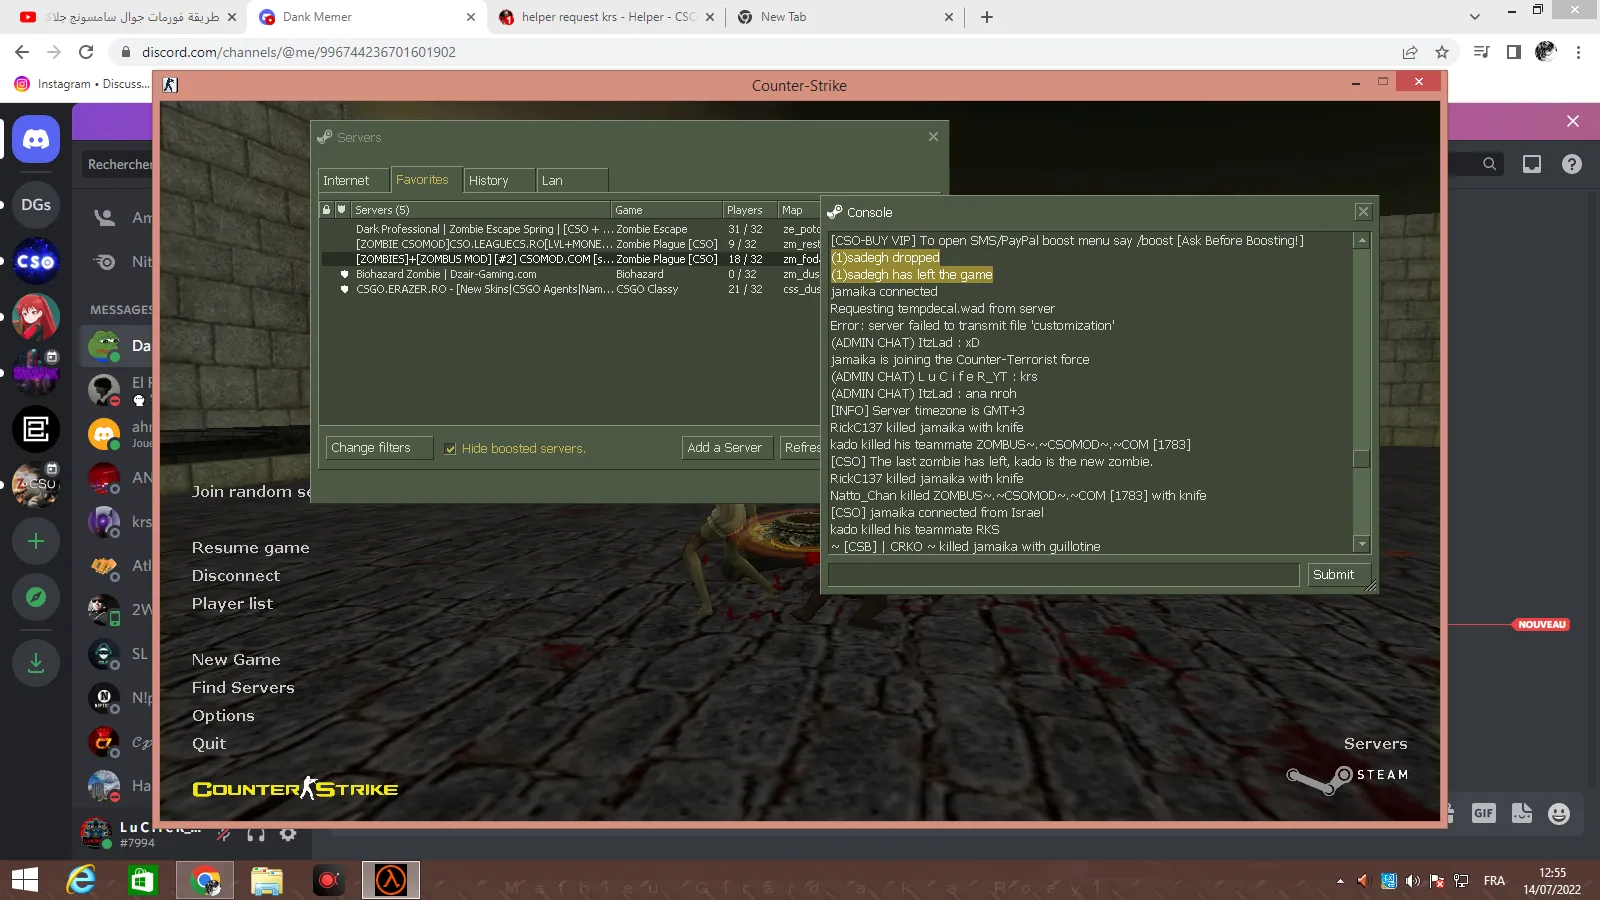Switch to the Dank Memer Chrome tab
This screenshot has height=900, width=1600.
364,17
